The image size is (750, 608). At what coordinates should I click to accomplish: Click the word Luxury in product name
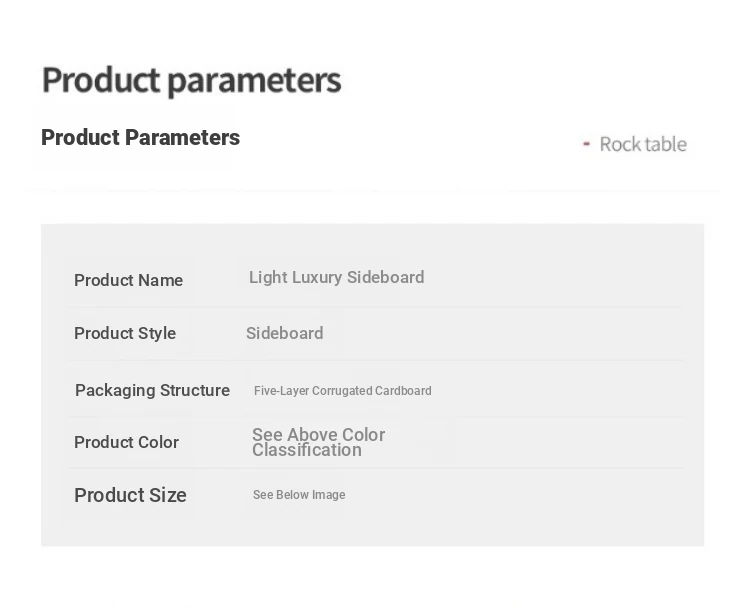[317, 277]
